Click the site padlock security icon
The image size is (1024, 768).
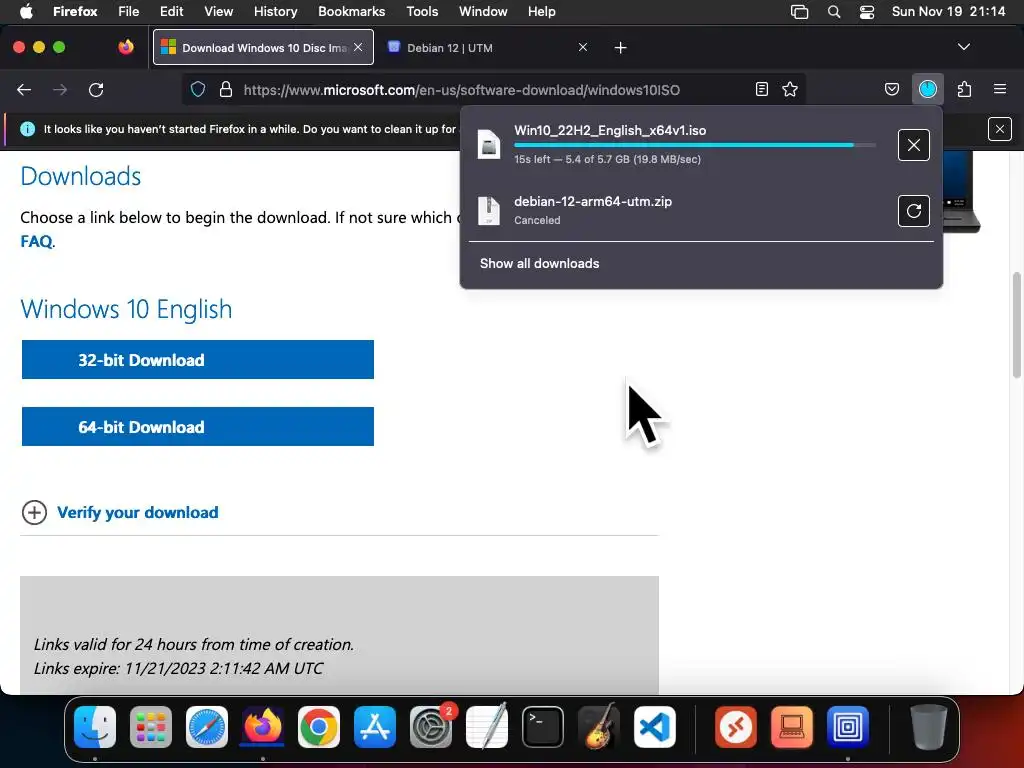tap(226, 89)
